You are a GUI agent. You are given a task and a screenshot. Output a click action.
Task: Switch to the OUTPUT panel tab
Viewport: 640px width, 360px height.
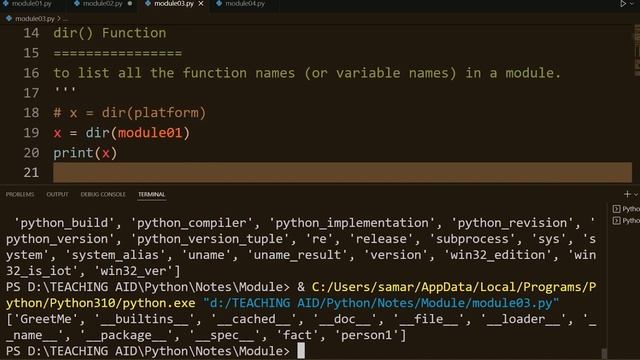tap(57, 194)
